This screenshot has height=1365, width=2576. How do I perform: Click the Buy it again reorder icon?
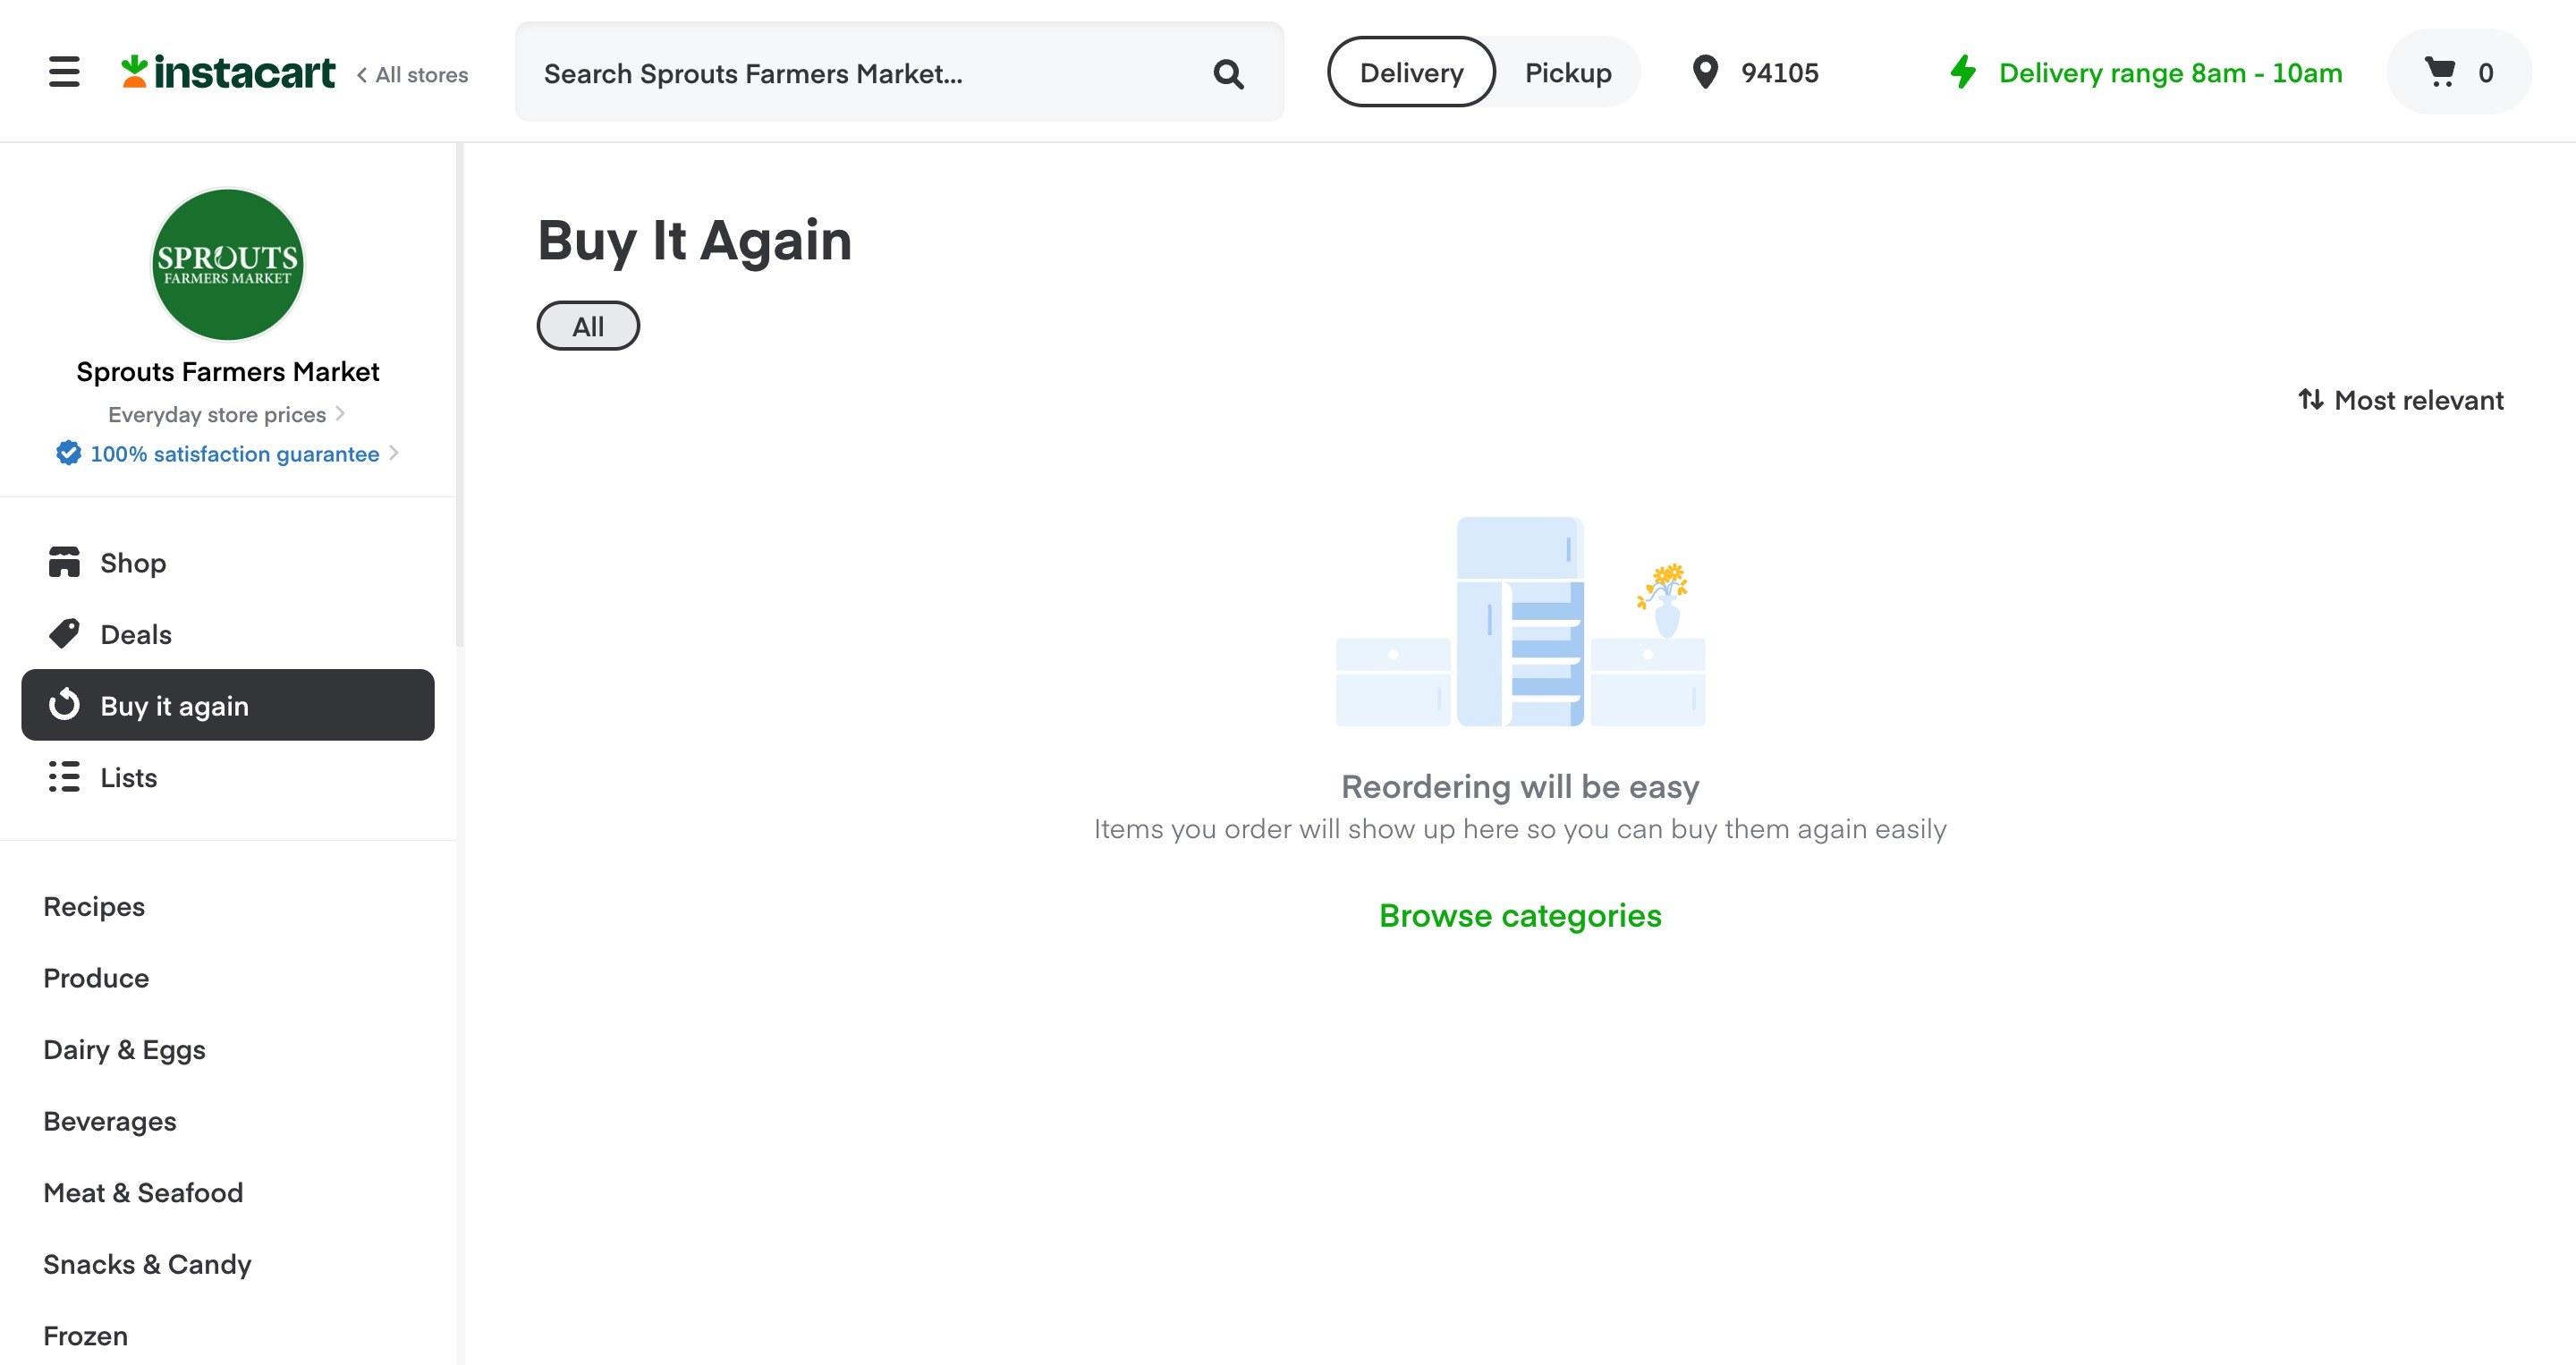(64, 705)
